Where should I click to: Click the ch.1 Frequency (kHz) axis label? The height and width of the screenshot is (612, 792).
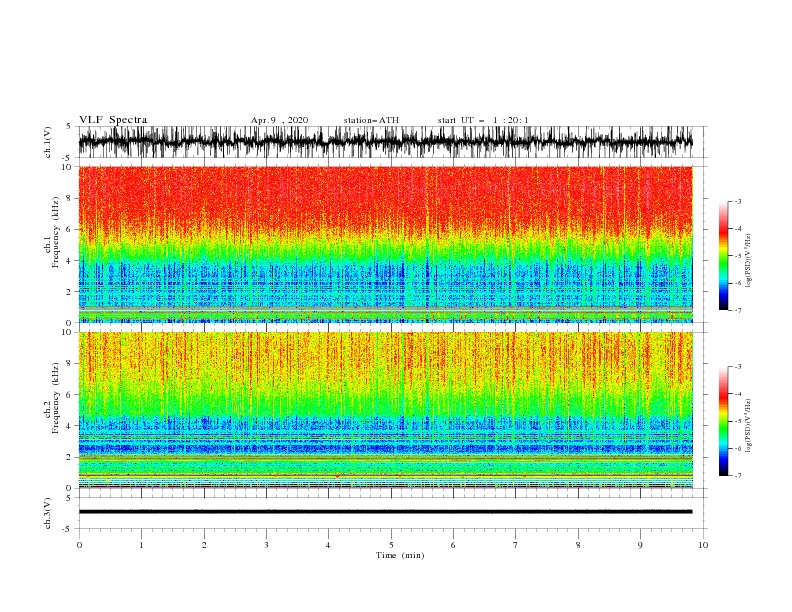(52, 230)
